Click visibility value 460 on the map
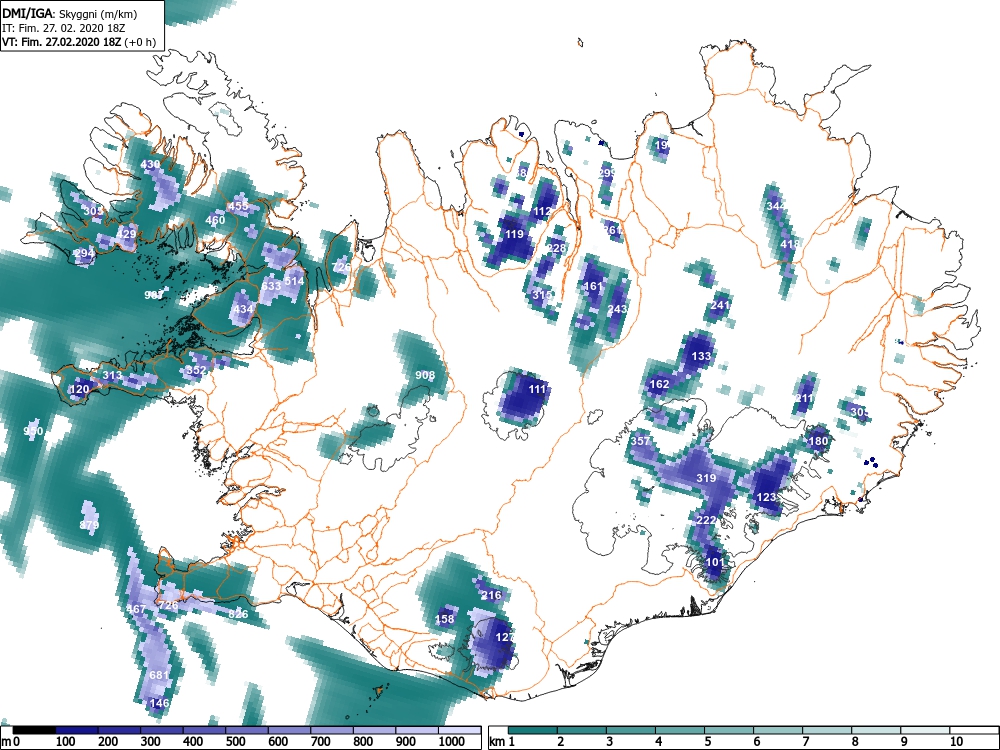This screenshot has height=750, width=1000. (215, 220)
